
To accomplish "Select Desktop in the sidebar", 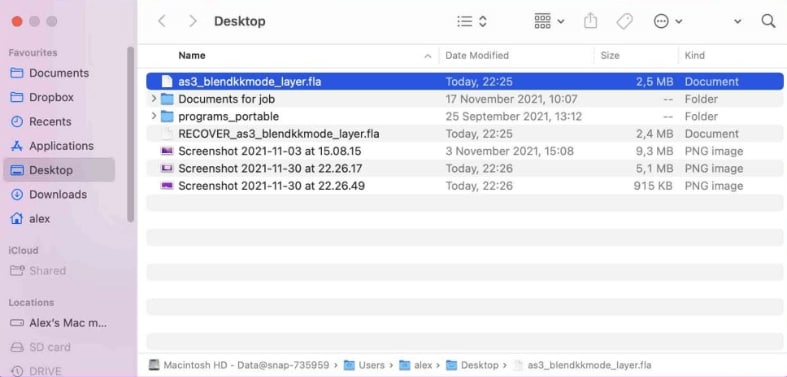I will click(59, 170).
